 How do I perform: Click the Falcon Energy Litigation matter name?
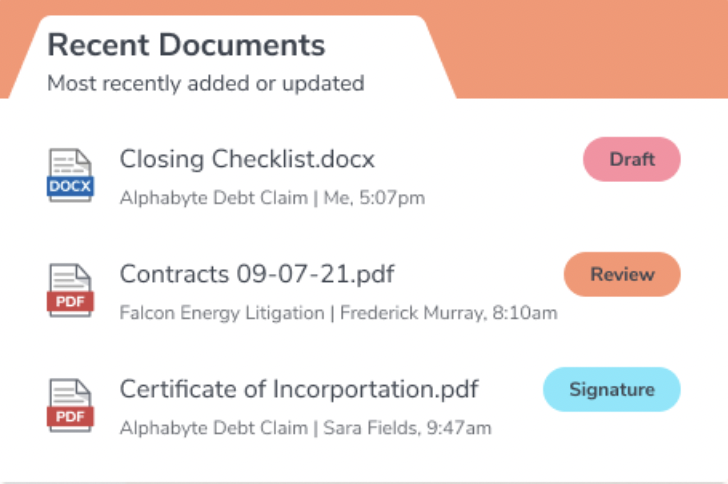(x=221, y=313)
